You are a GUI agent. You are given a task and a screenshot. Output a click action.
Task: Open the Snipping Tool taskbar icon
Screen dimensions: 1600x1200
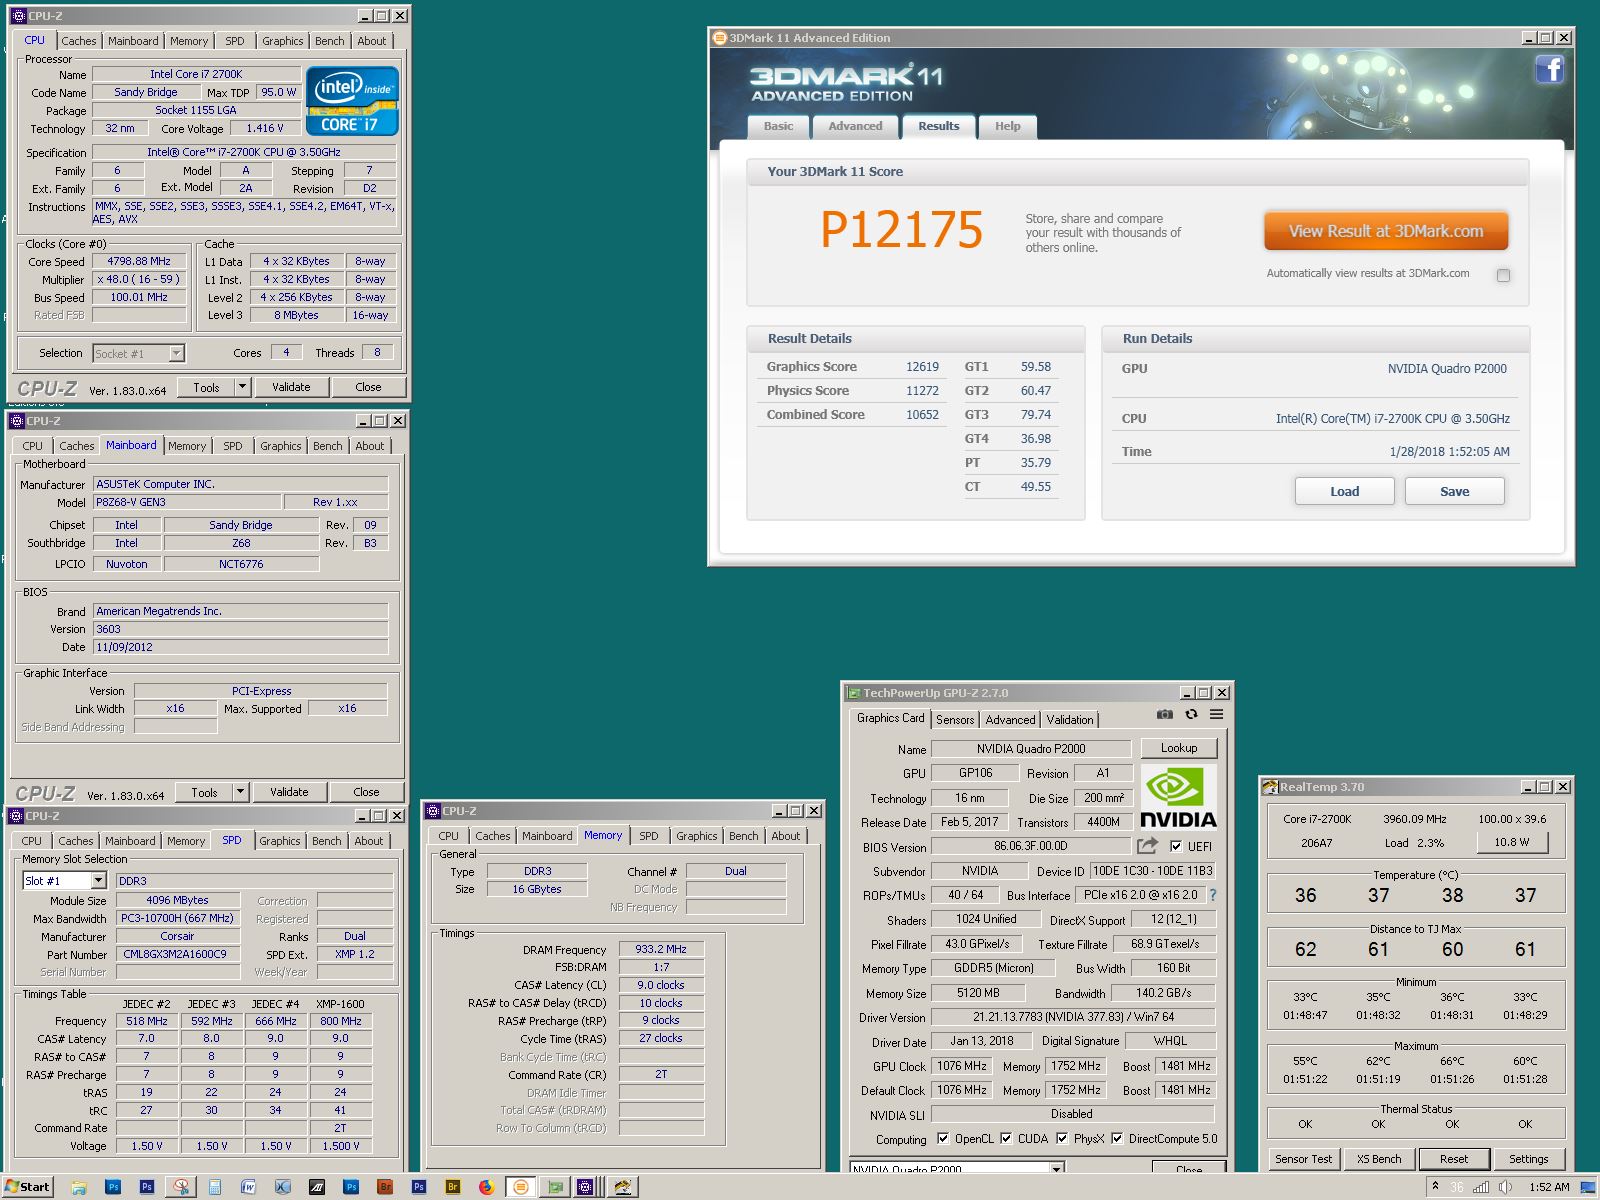(x=181, y=1187)
